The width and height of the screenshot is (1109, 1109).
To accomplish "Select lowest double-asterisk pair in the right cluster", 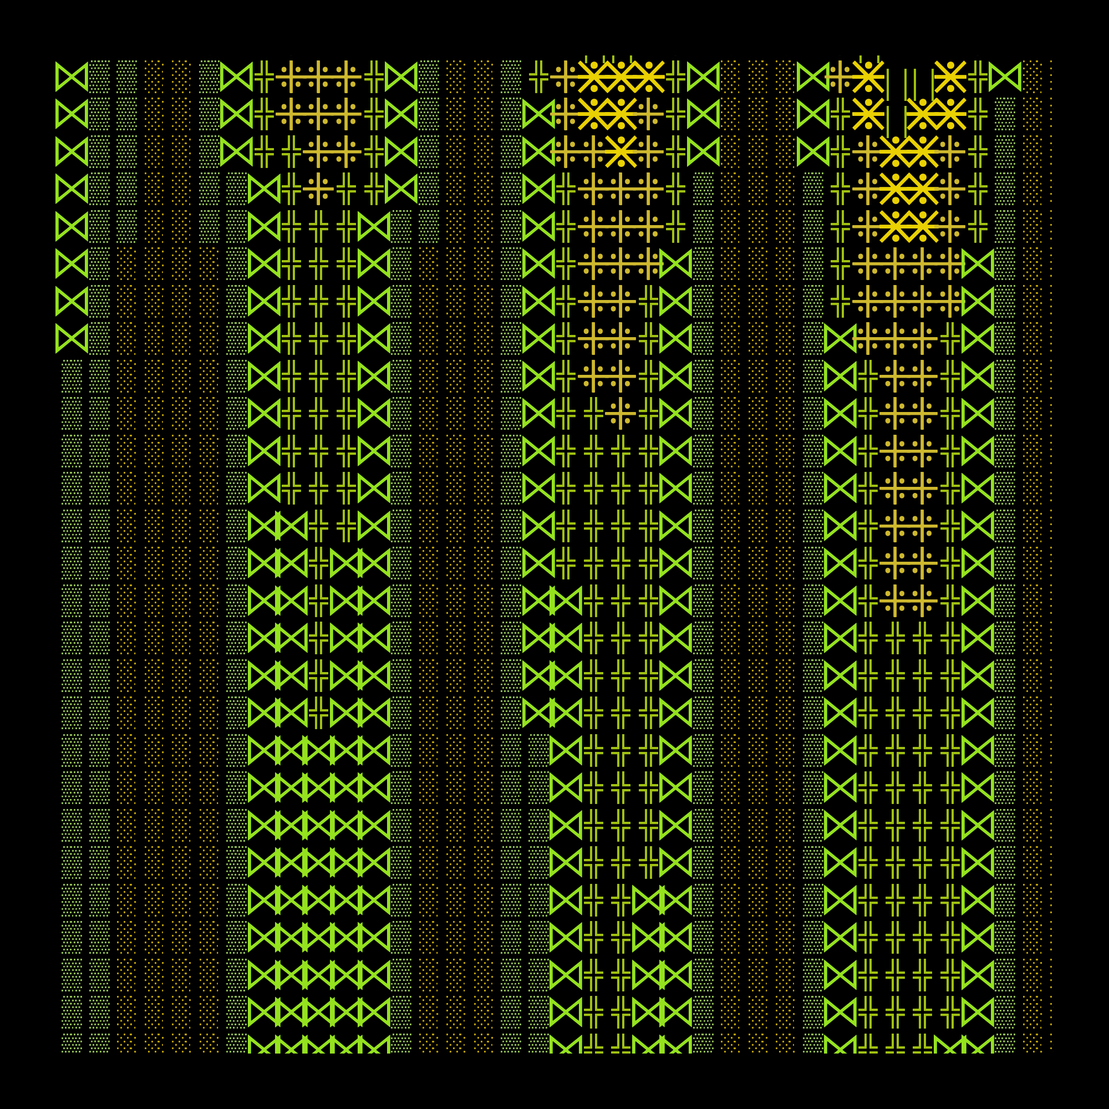I will point(909,227).
